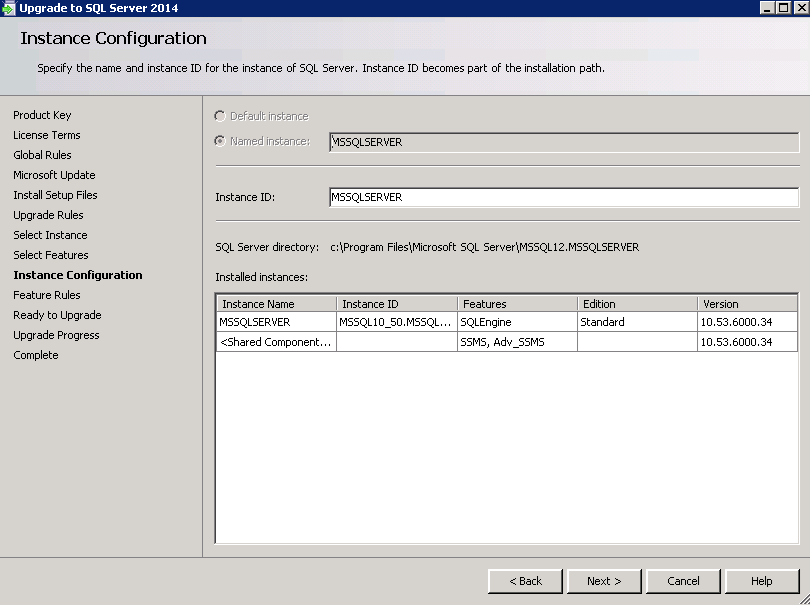Sort by the Instance ID column header
The width and height of the screenshot is (810, 605).
(x=397, y=304)
